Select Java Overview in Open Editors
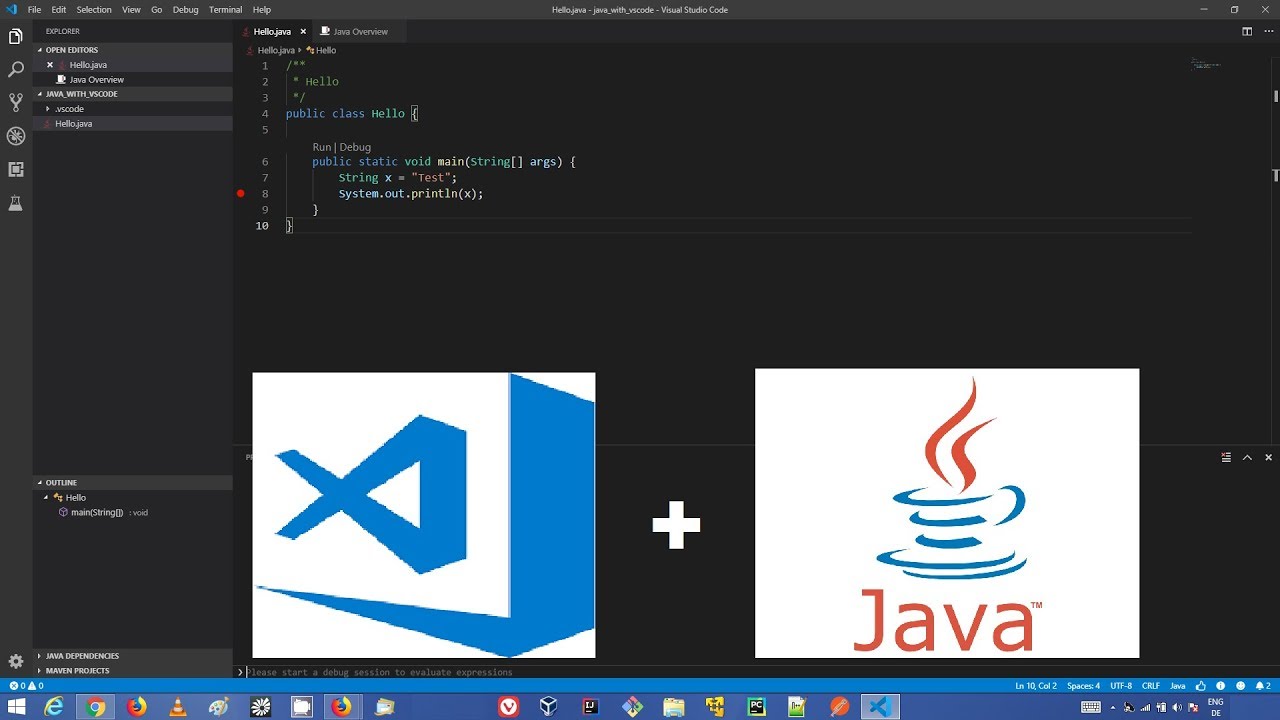 point(133,80)
